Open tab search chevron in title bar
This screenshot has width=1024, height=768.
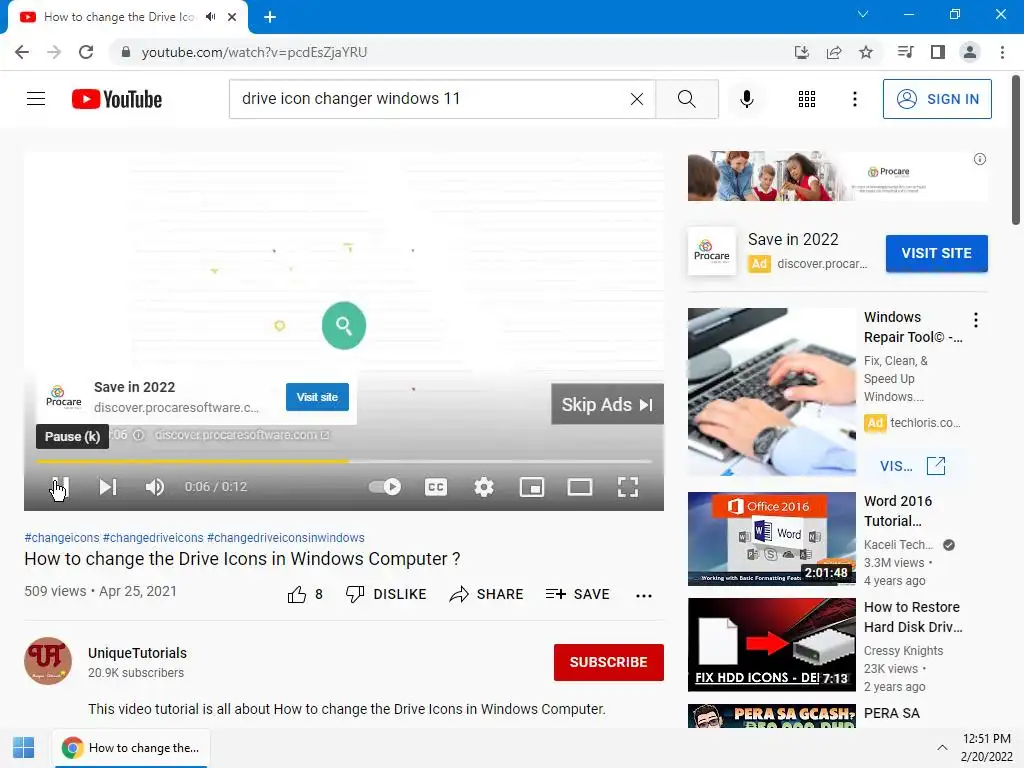point(863,14)
